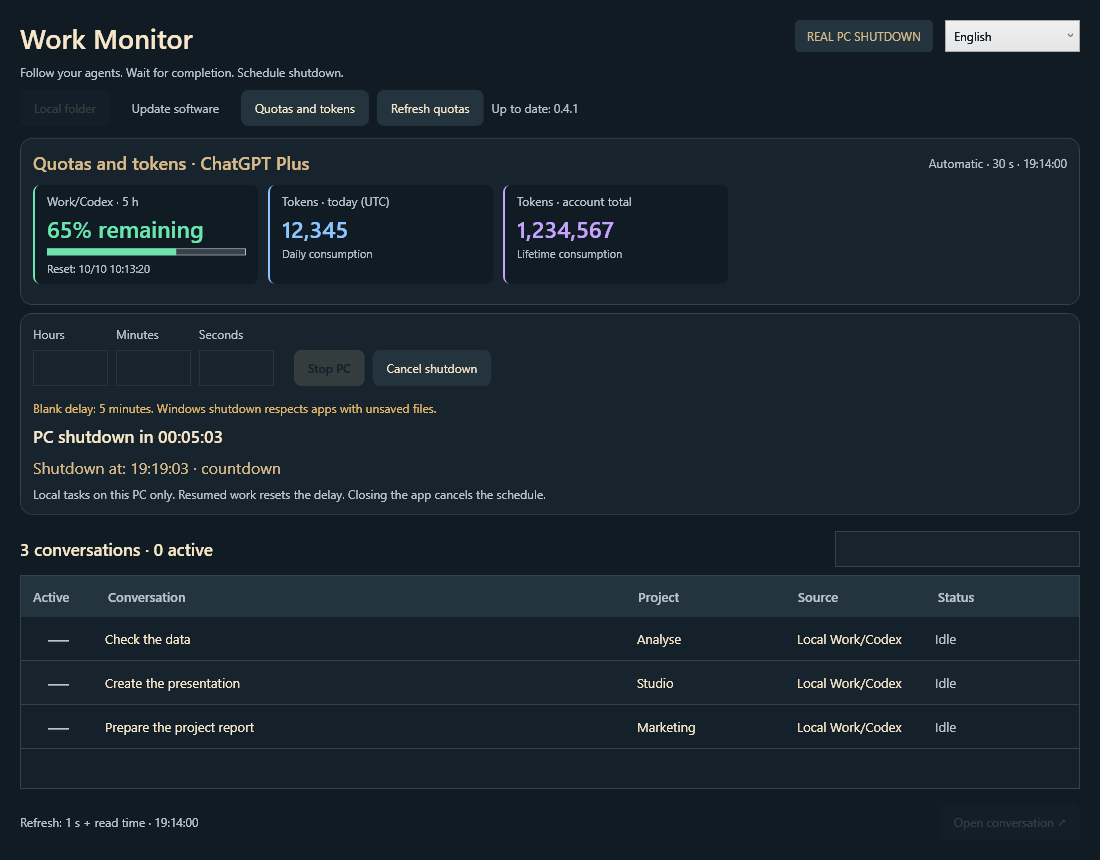Click the Studio project cell
This screenshot has width=1100, height=860.
pos(655,683)
